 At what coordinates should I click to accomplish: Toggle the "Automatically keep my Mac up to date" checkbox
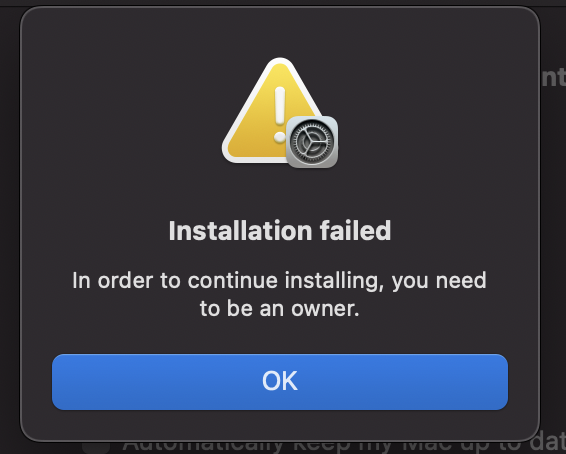[x=96, y=447]
